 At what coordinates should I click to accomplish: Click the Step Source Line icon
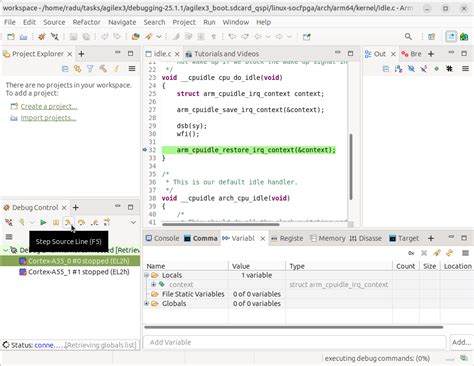click(x=68, y=222)
